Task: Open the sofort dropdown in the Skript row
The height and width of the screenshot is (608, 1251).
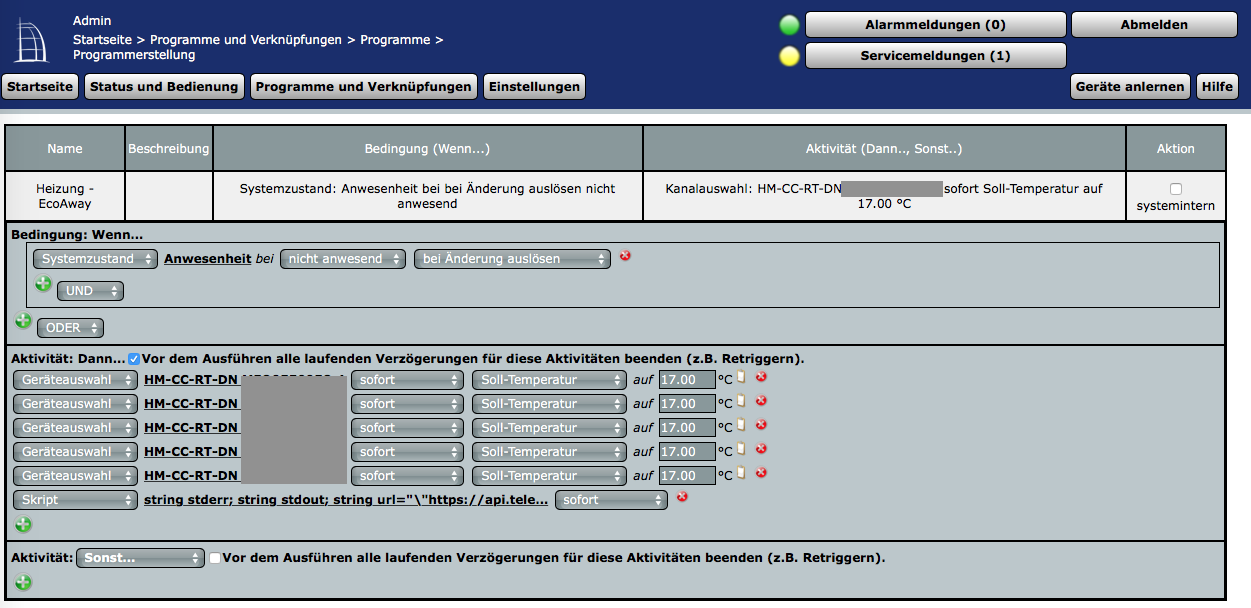Action: 611,500
